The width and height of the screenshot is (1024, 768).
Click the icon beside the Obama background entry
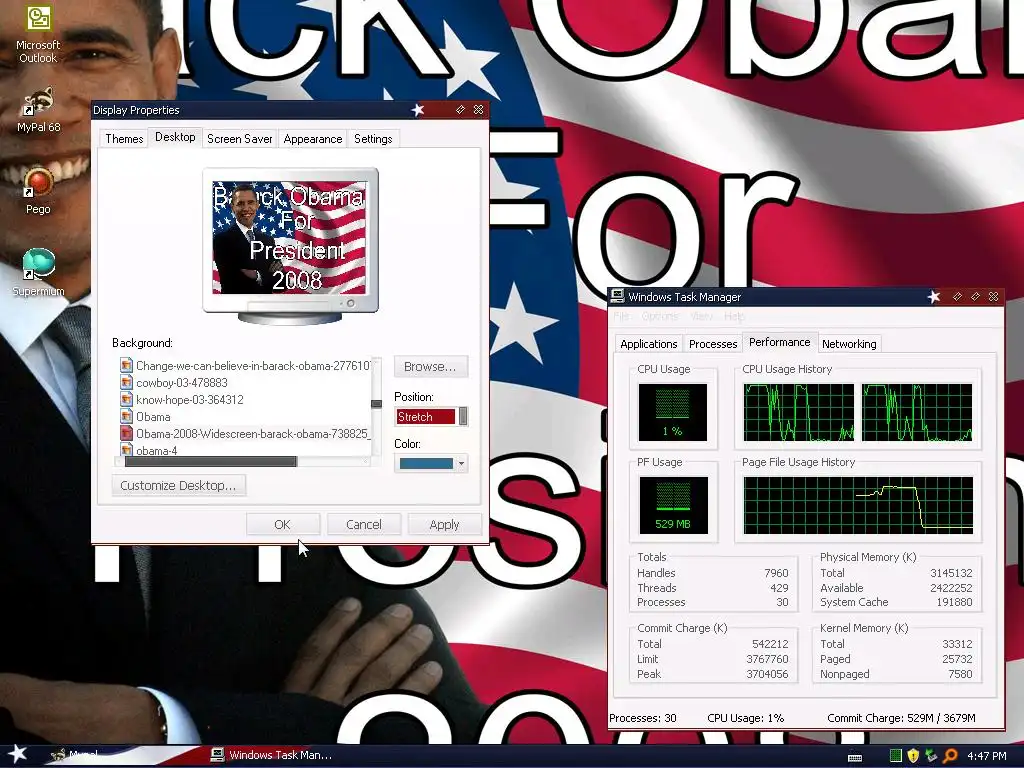coord(126,417)
